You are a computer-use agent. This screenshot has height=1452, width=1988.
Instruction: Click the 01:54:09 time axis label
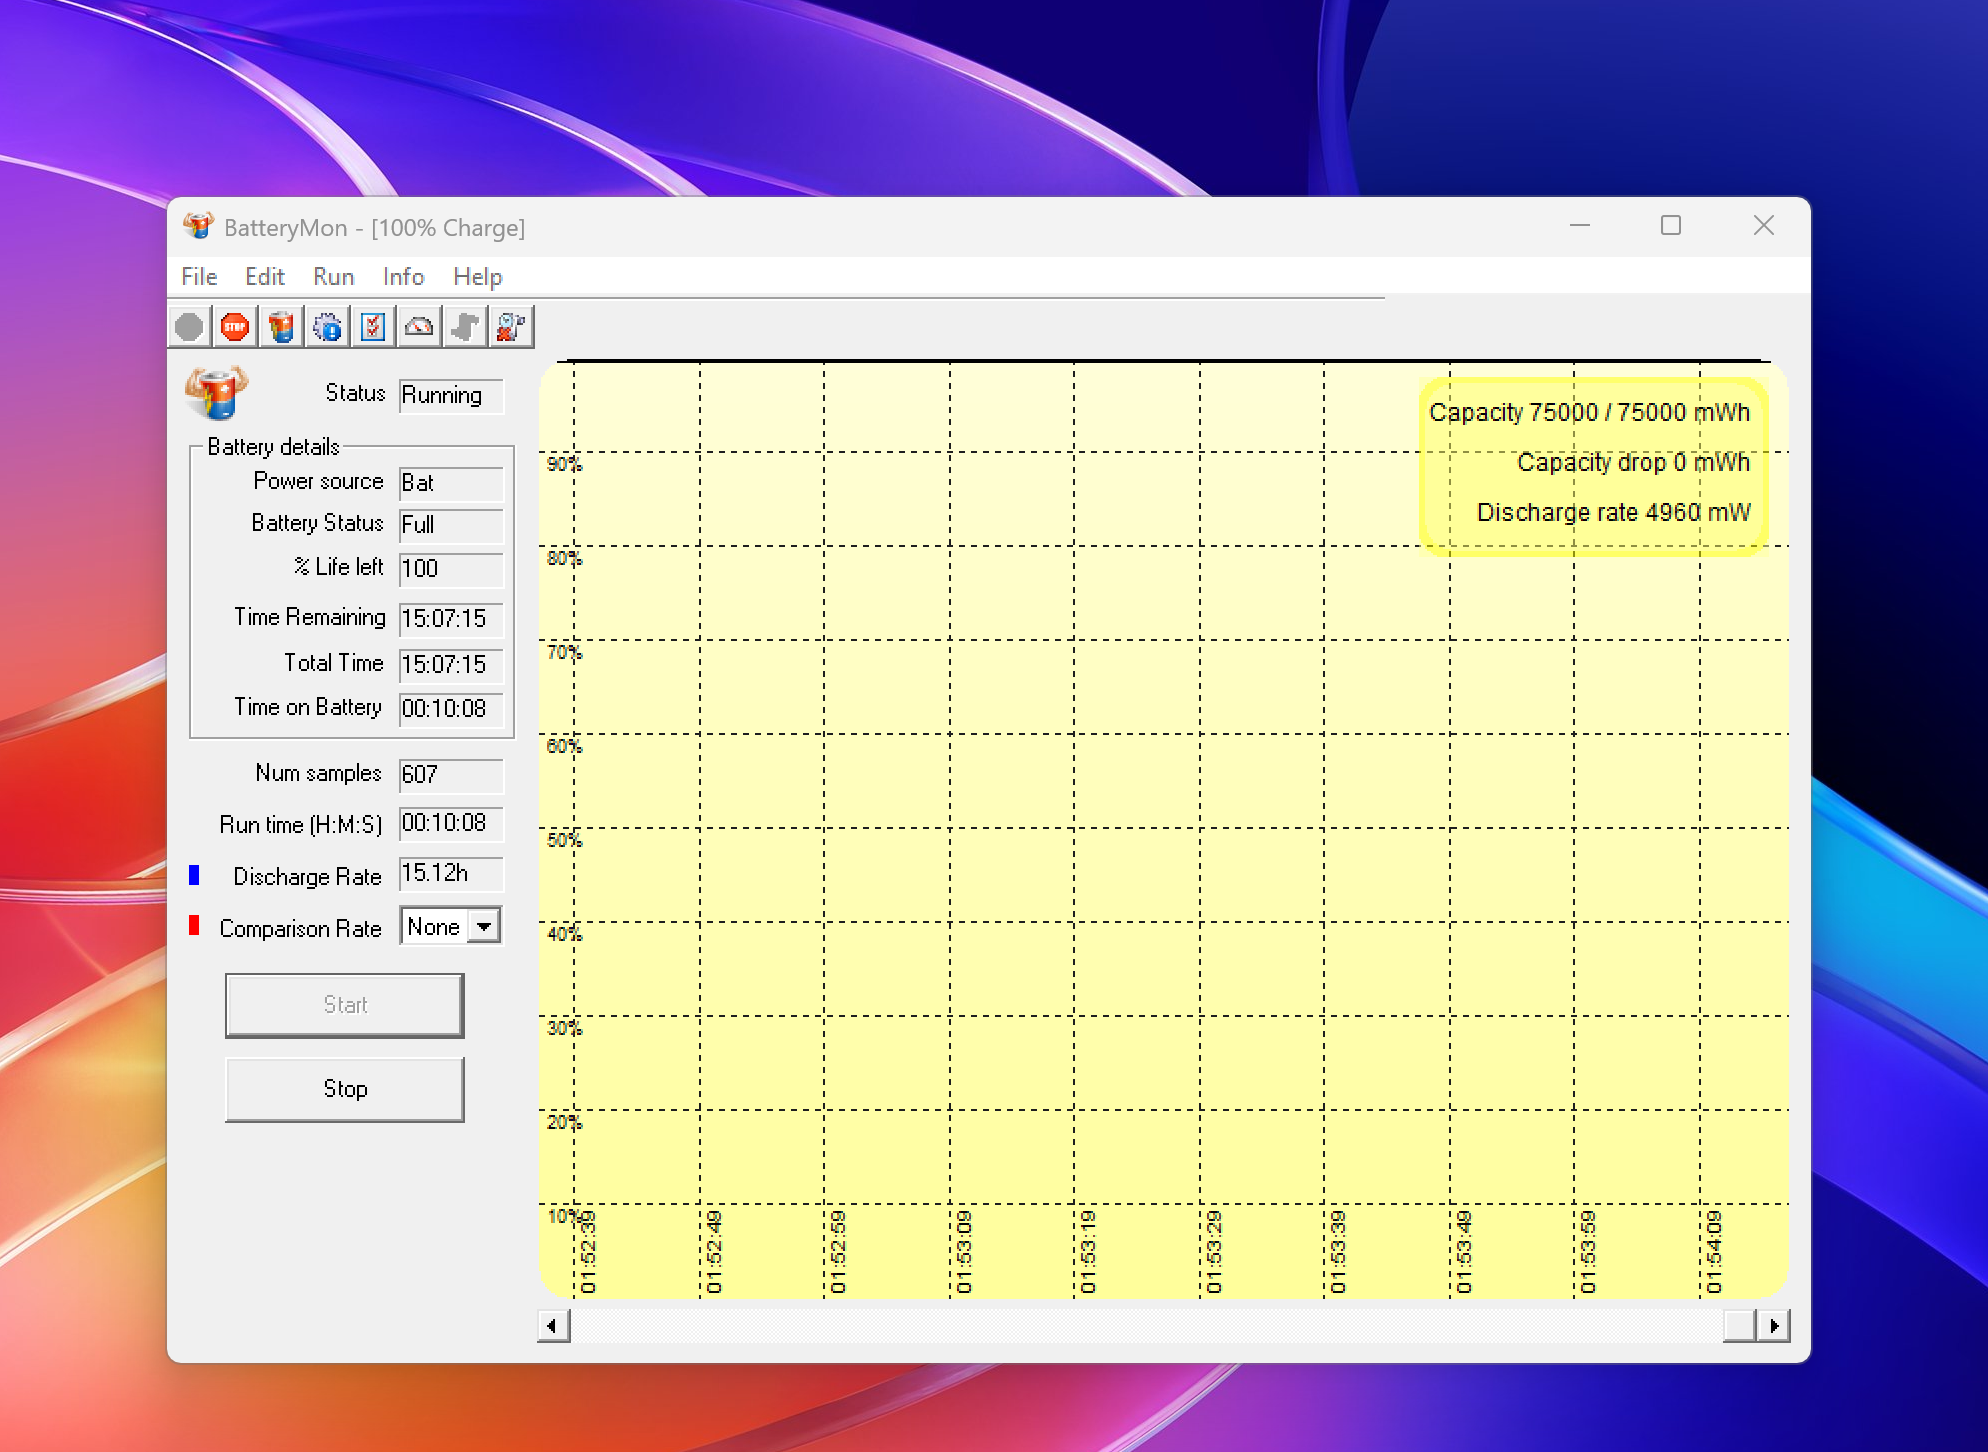coord(1714,1252)
